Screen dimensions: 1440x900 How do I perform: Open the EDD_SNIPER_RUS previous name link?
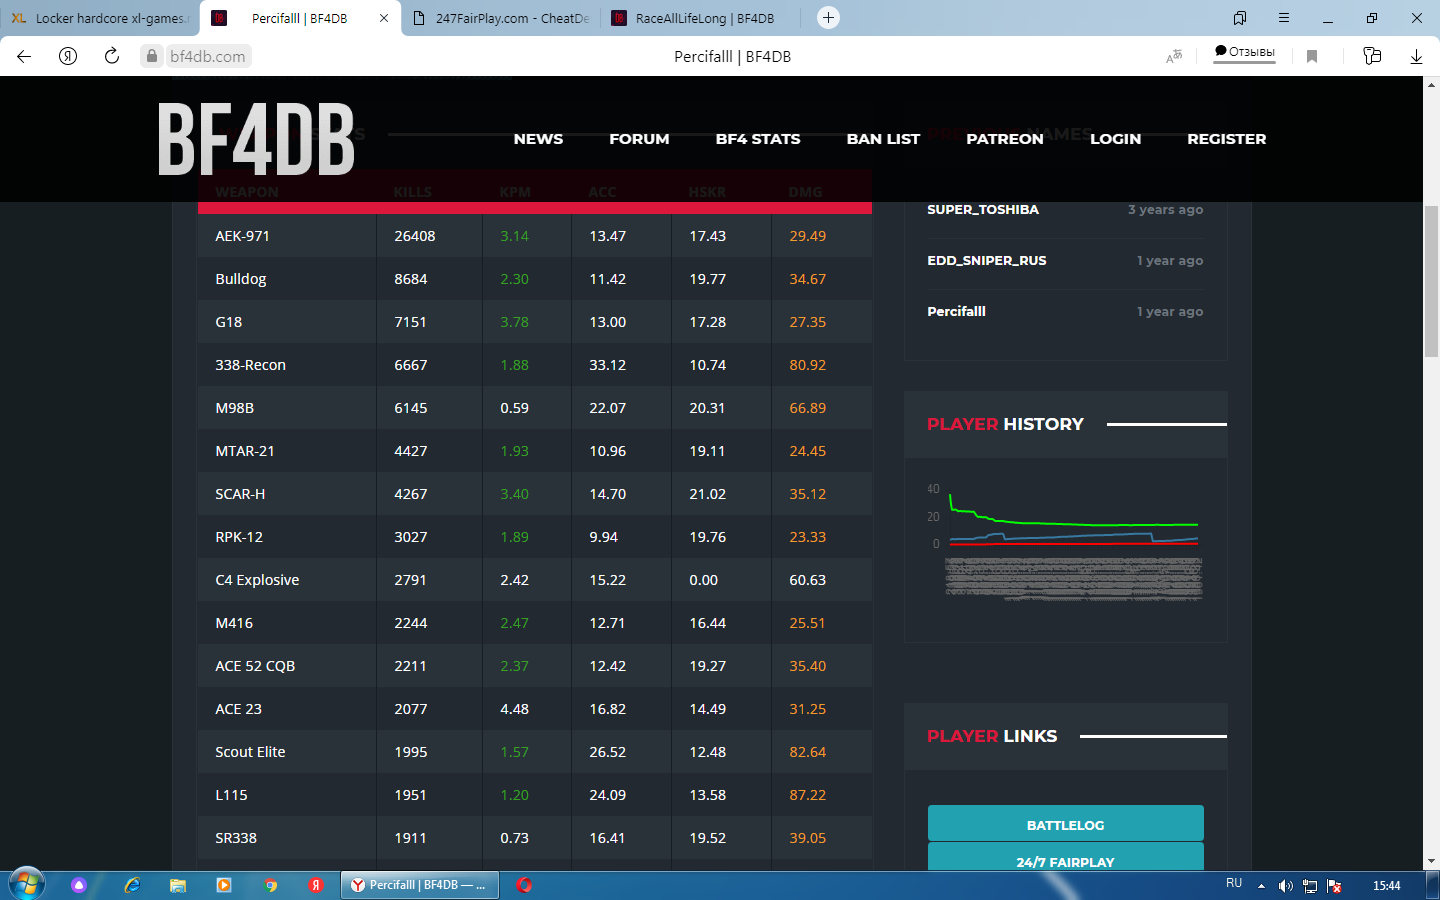click(987, 261)
